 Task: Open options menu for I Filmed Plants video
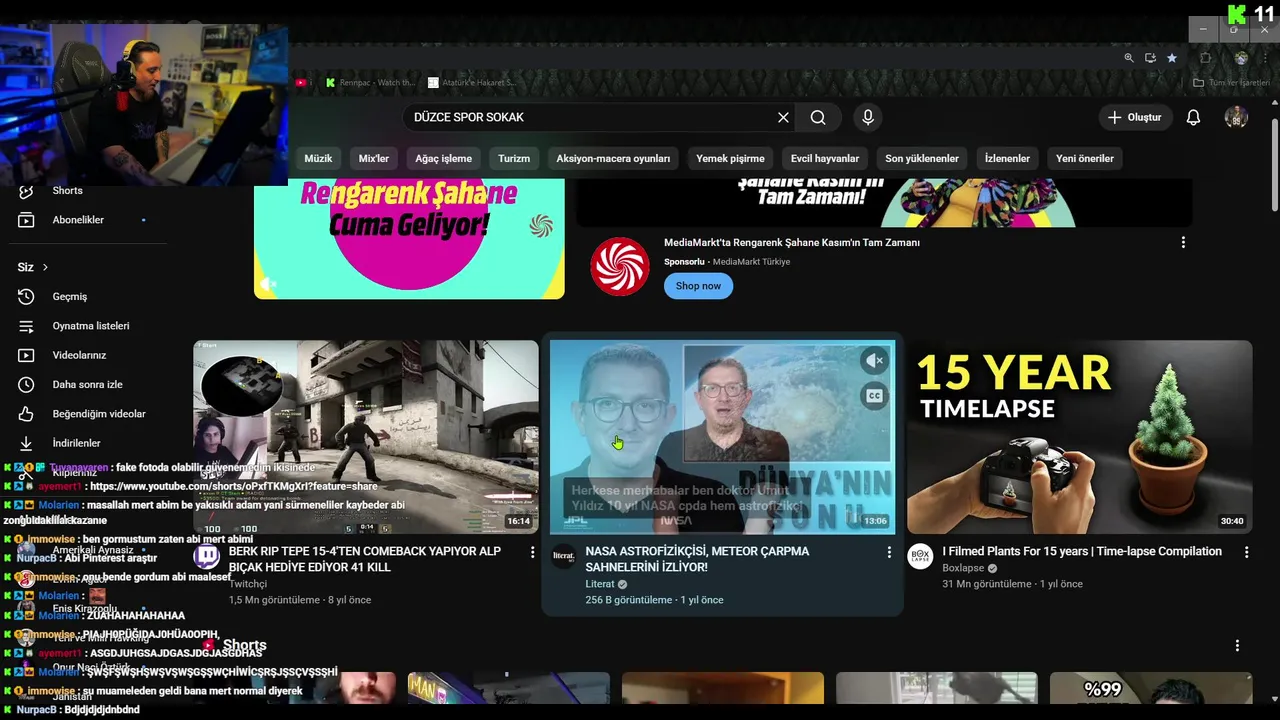[x=1246, y=552]
